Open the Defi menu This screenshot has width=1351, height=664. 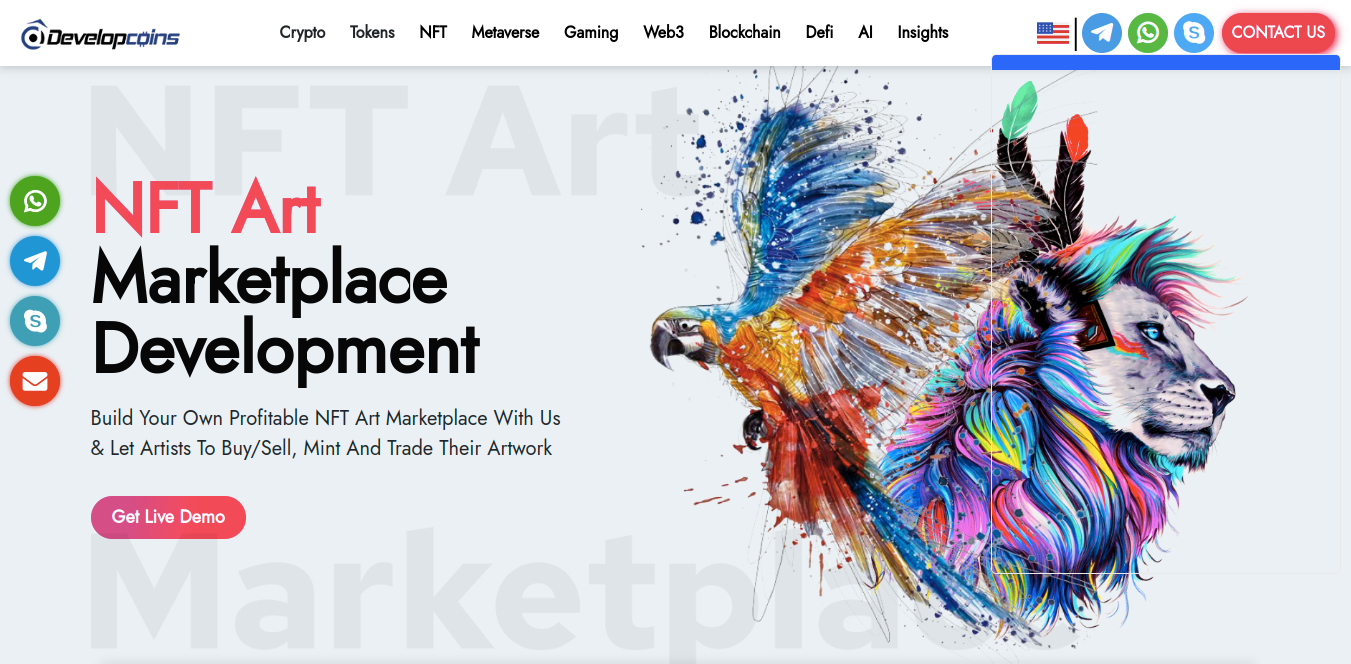819,32
